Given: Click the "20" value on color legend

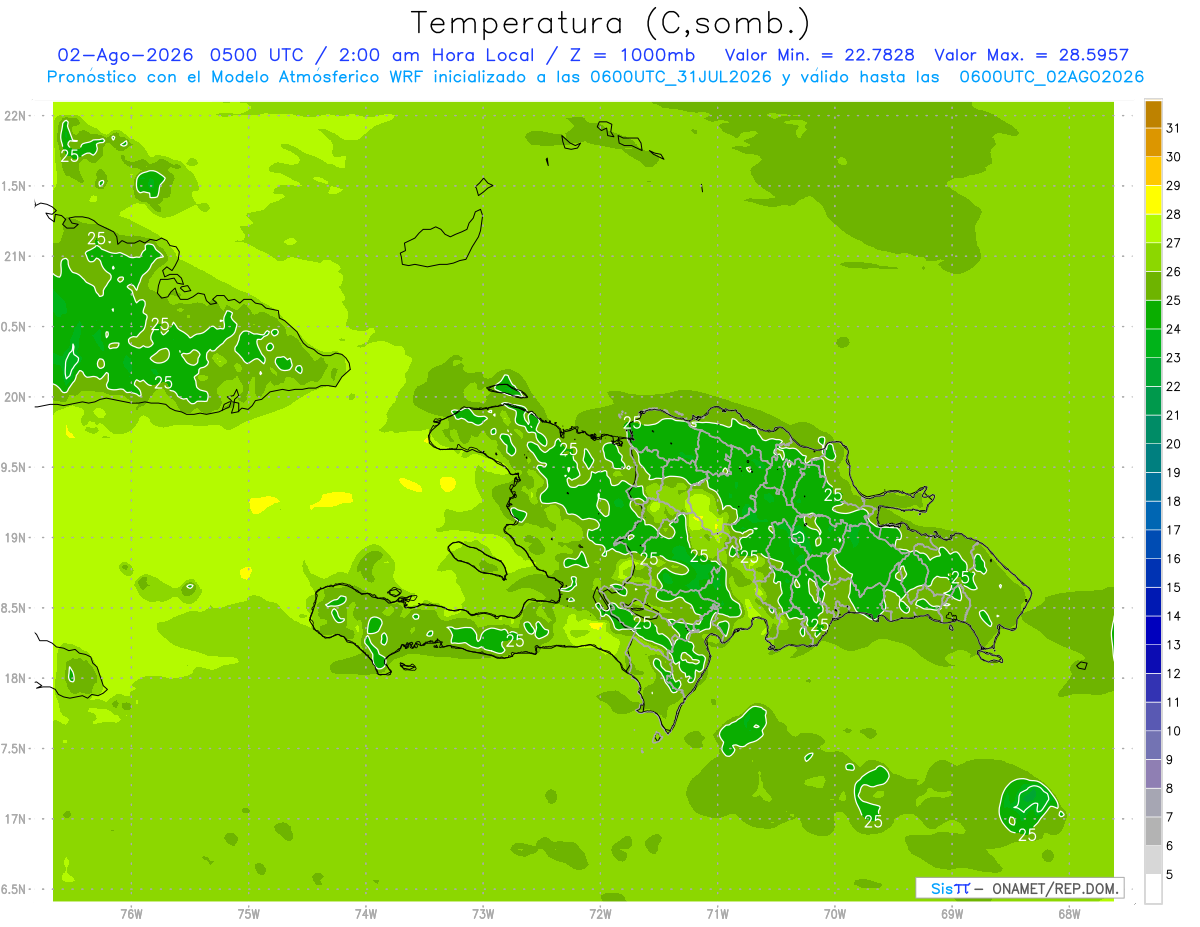Looking at the screenshot, I should click(1174, 444).
